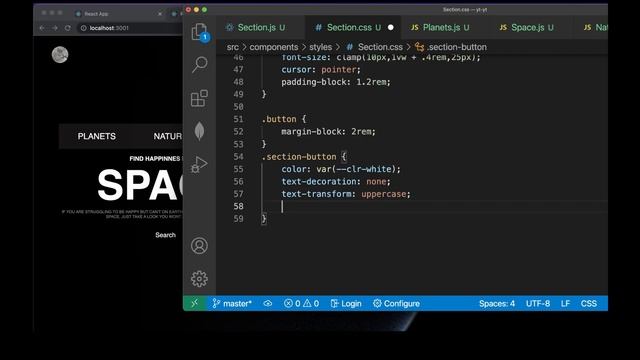
Task: Click Login in the status bar
Action: (346, 304)
